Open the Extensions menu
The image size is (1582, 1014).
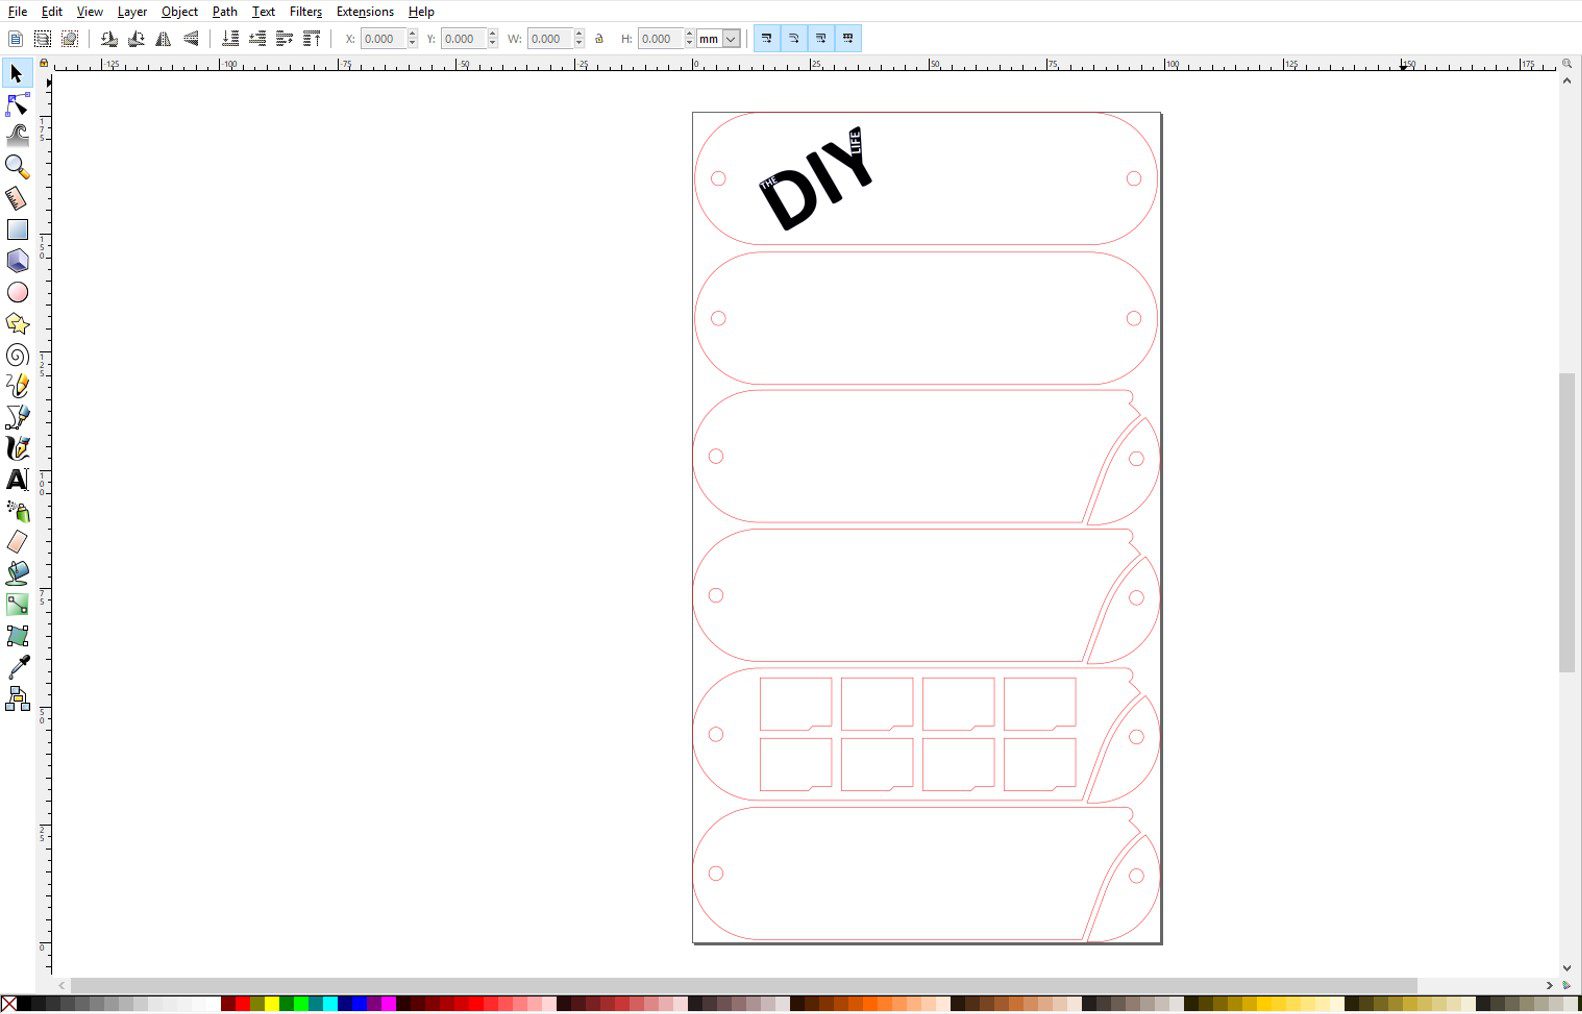point(364,11)
